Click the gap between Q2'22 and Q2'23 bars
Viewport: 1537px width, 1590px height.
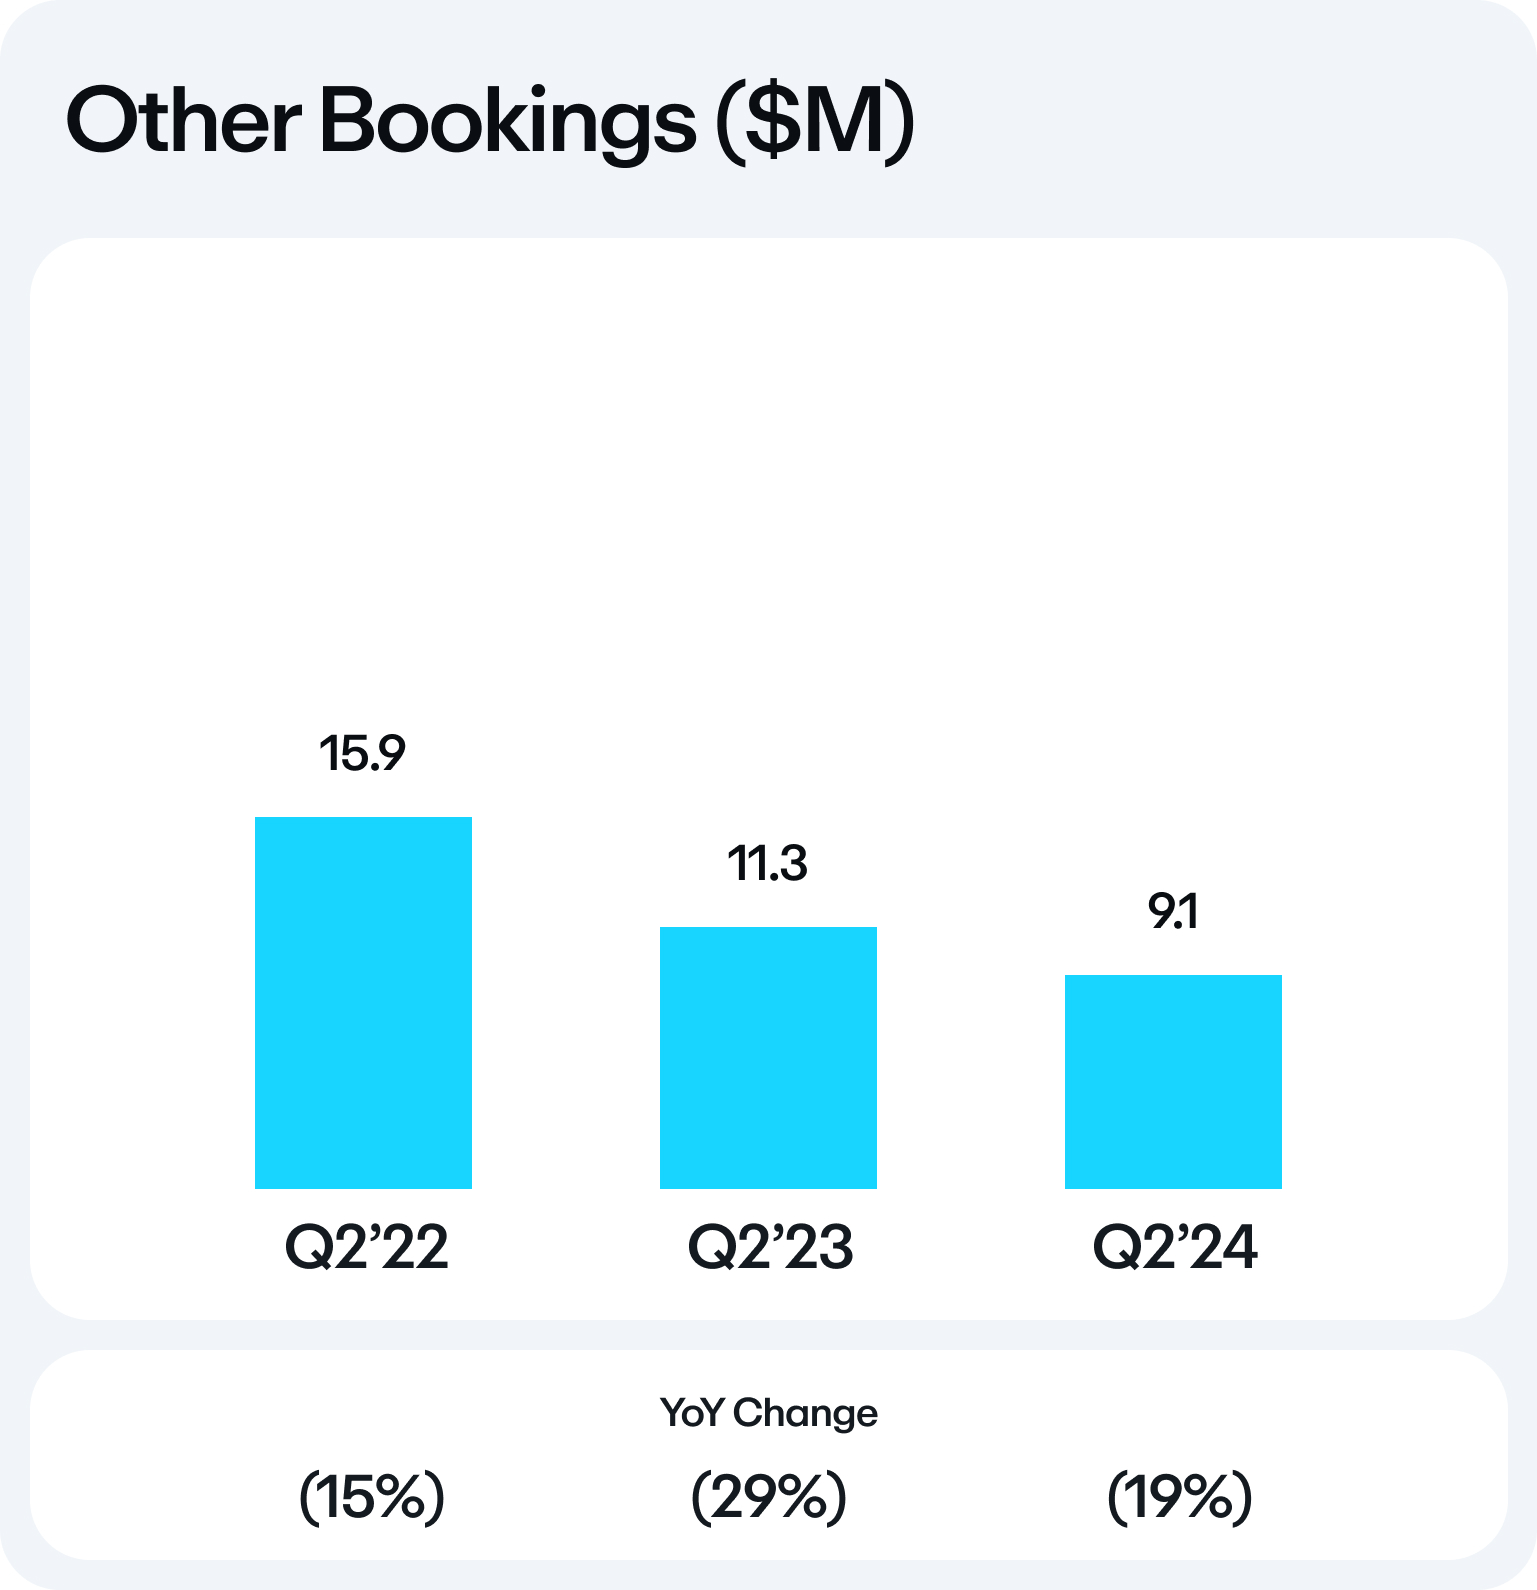566,1050
